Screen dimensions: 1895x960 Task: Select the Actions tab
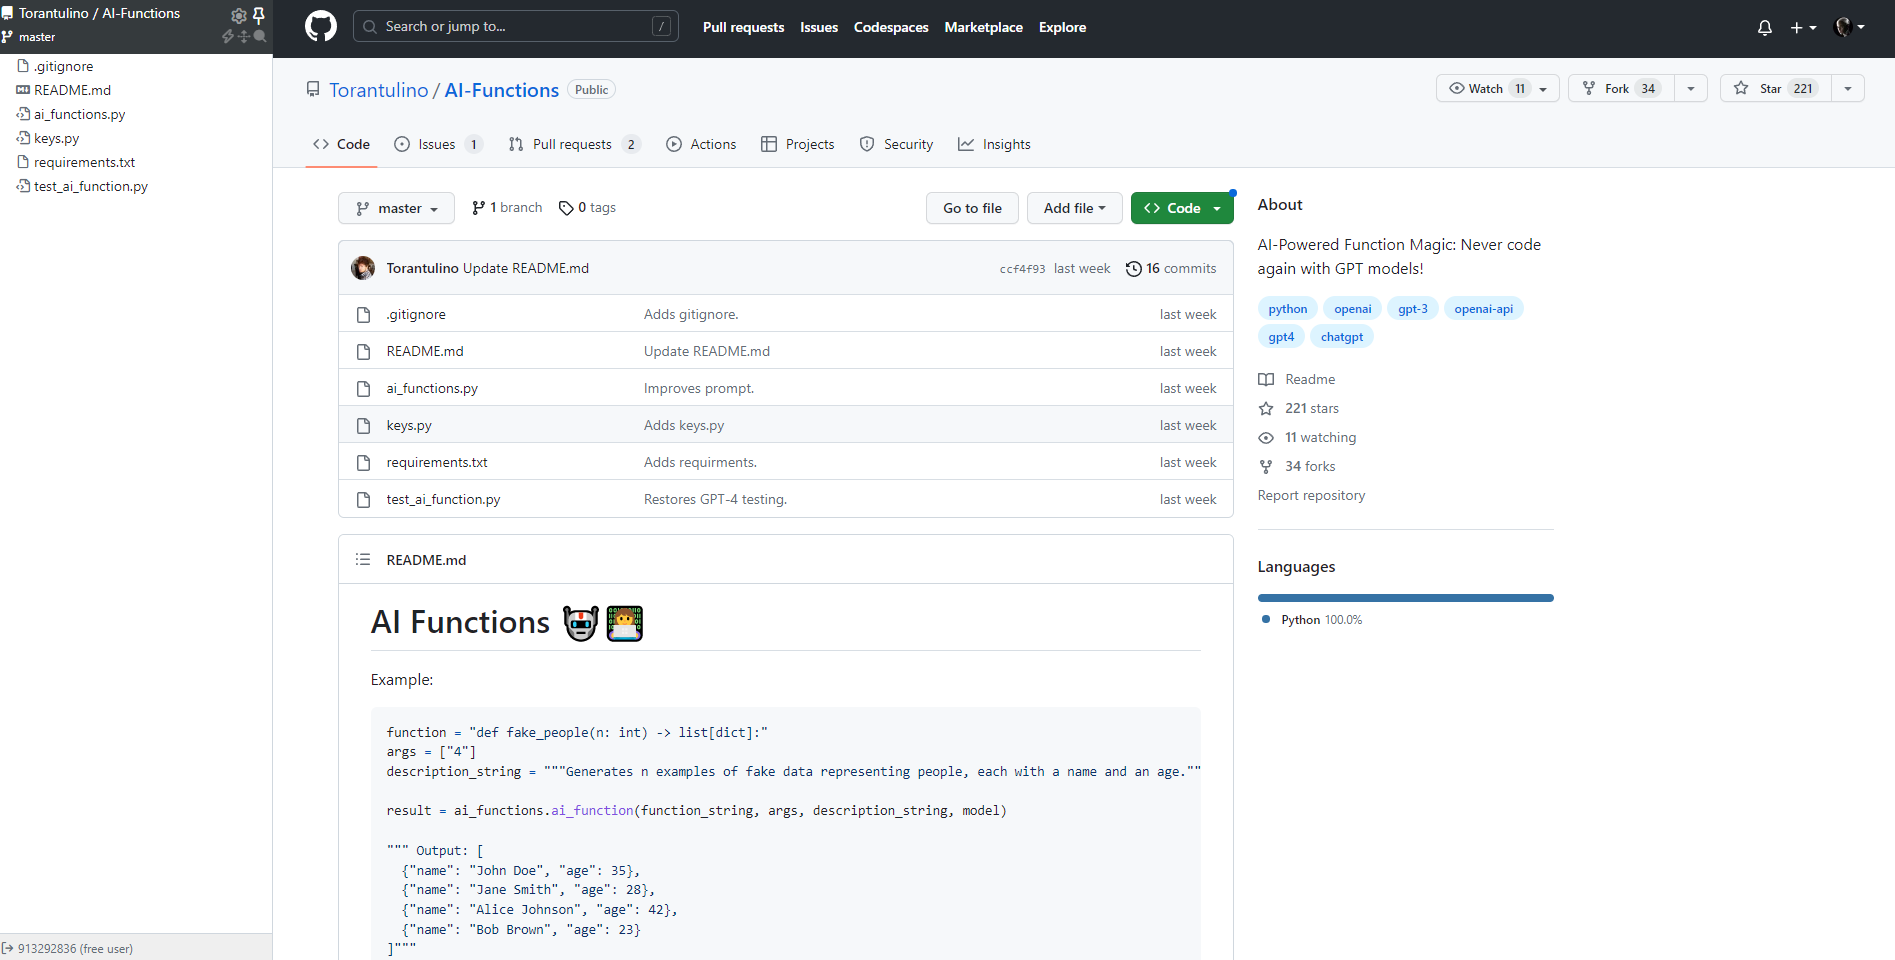(x=701, y=144)
